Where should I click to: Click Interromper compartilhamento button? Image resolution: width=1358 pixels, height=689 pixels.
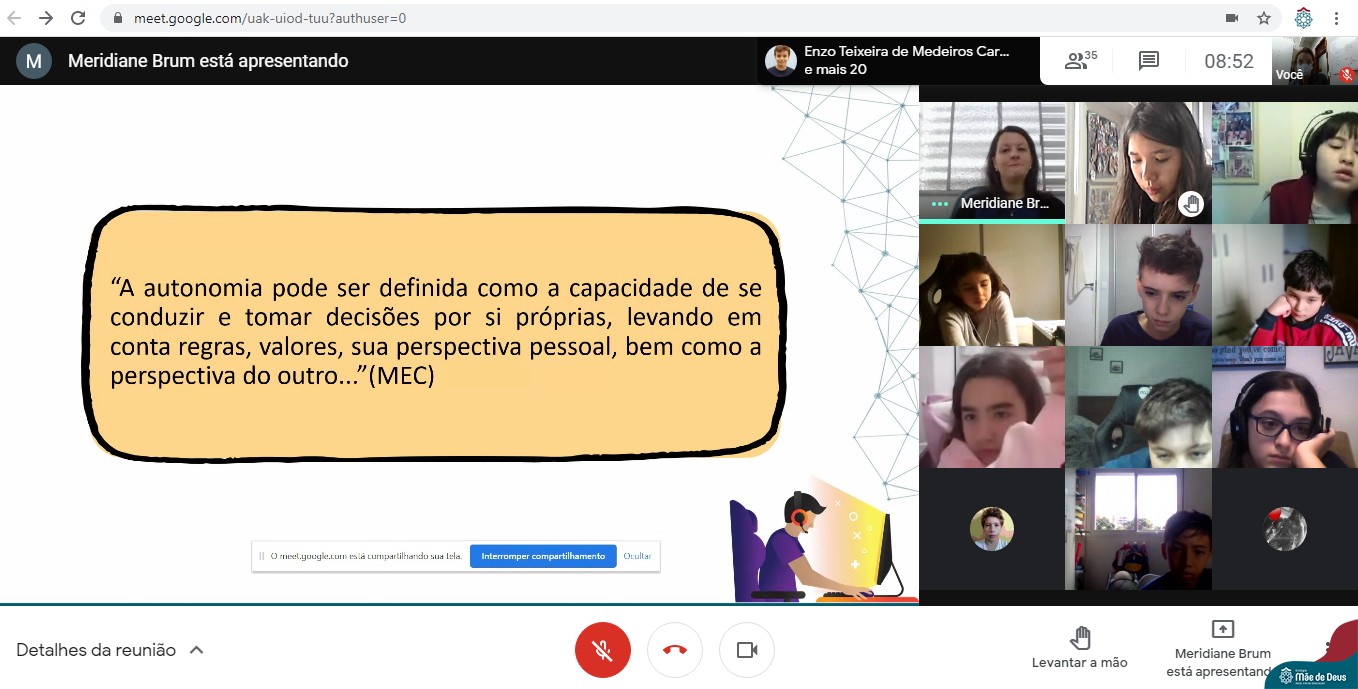pyautogui.click(x=543, y=556)
